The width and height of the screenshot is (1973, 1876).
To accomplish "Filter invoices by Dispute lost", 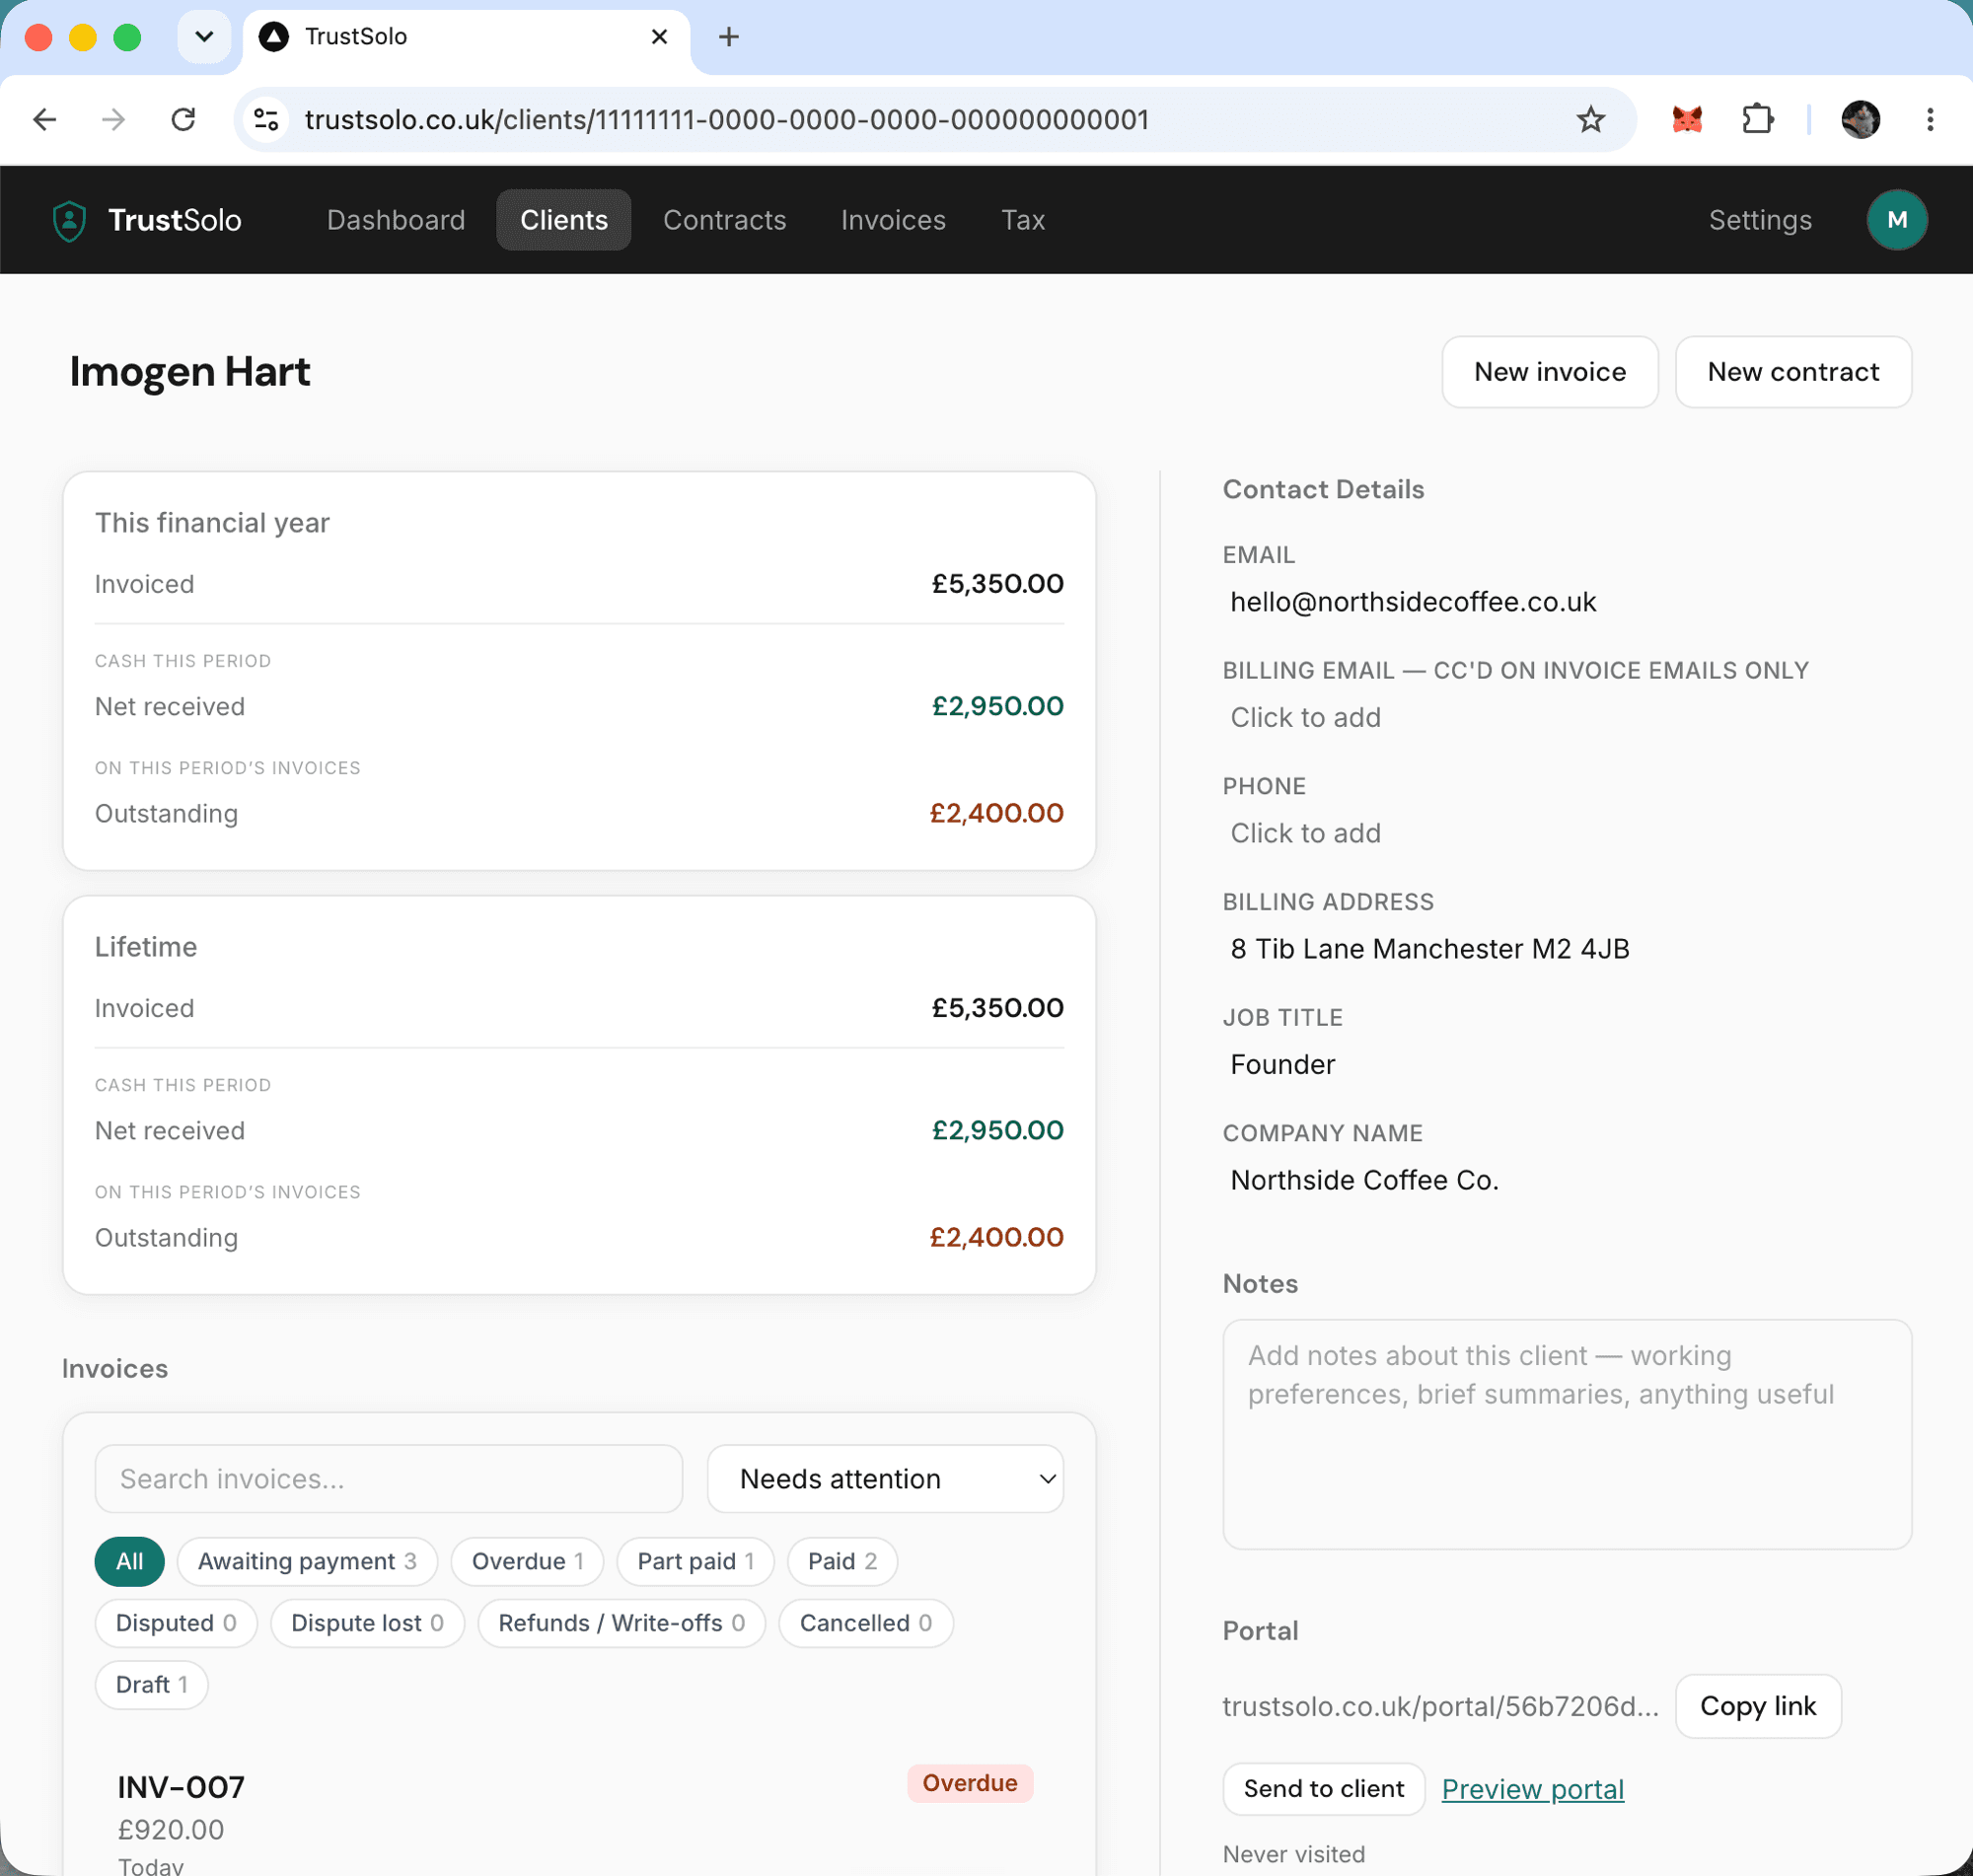I will [367, 1623].
